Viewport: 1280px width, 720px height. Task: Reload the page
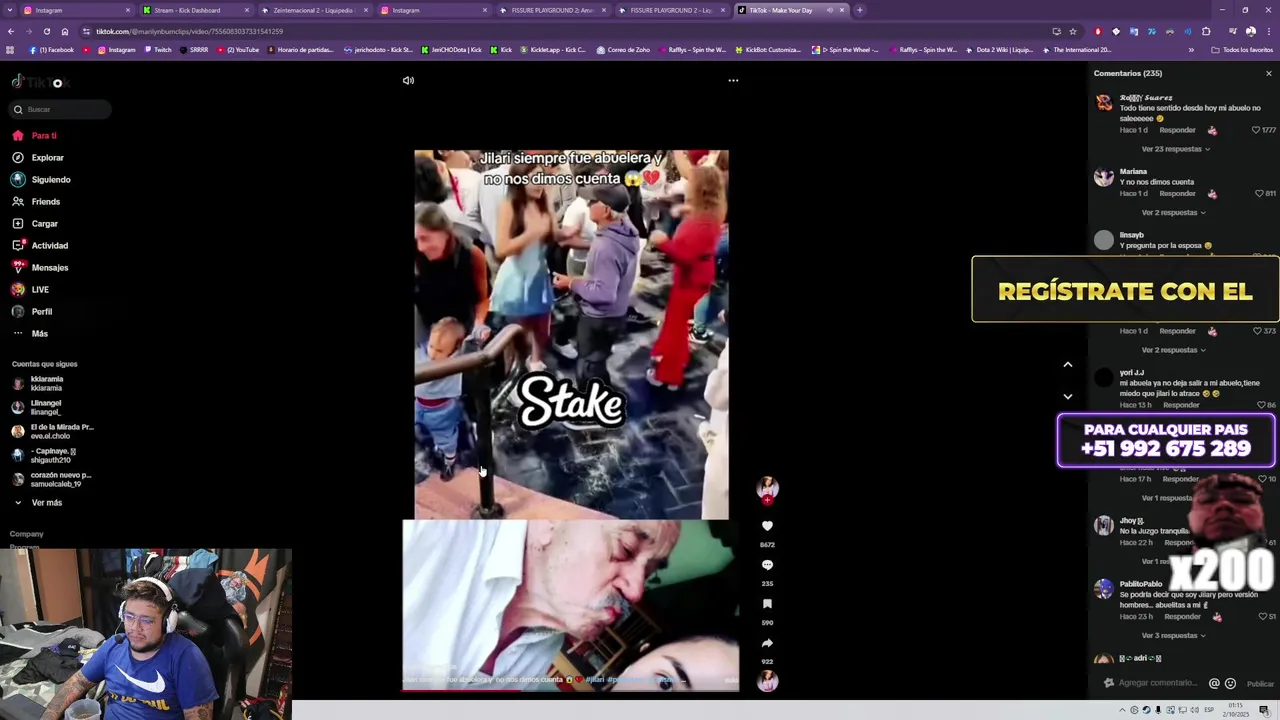click(x=46, y=31)
